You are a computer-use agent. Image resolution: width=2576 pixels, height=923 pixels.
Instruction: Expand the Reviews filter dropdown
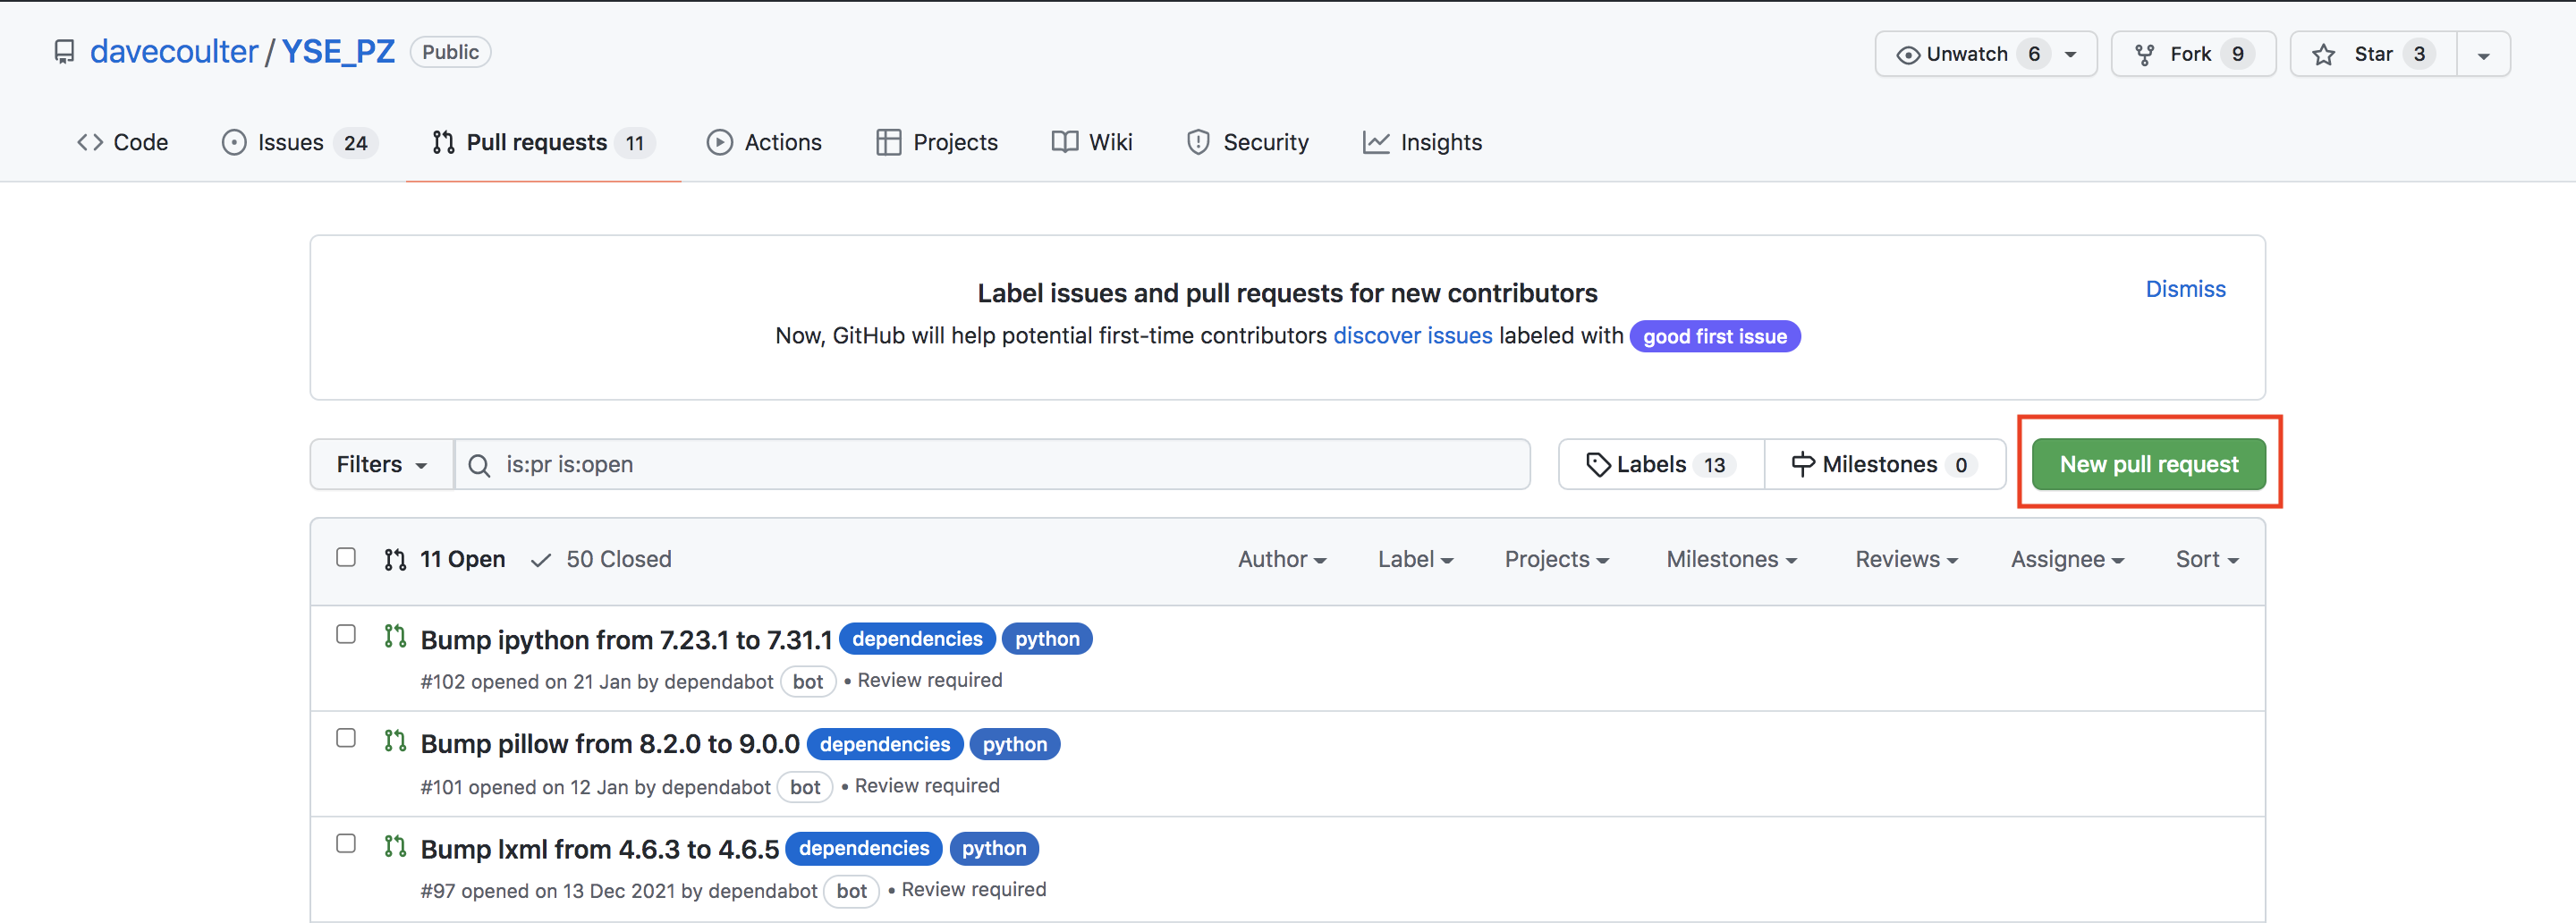click(1906, 559)
